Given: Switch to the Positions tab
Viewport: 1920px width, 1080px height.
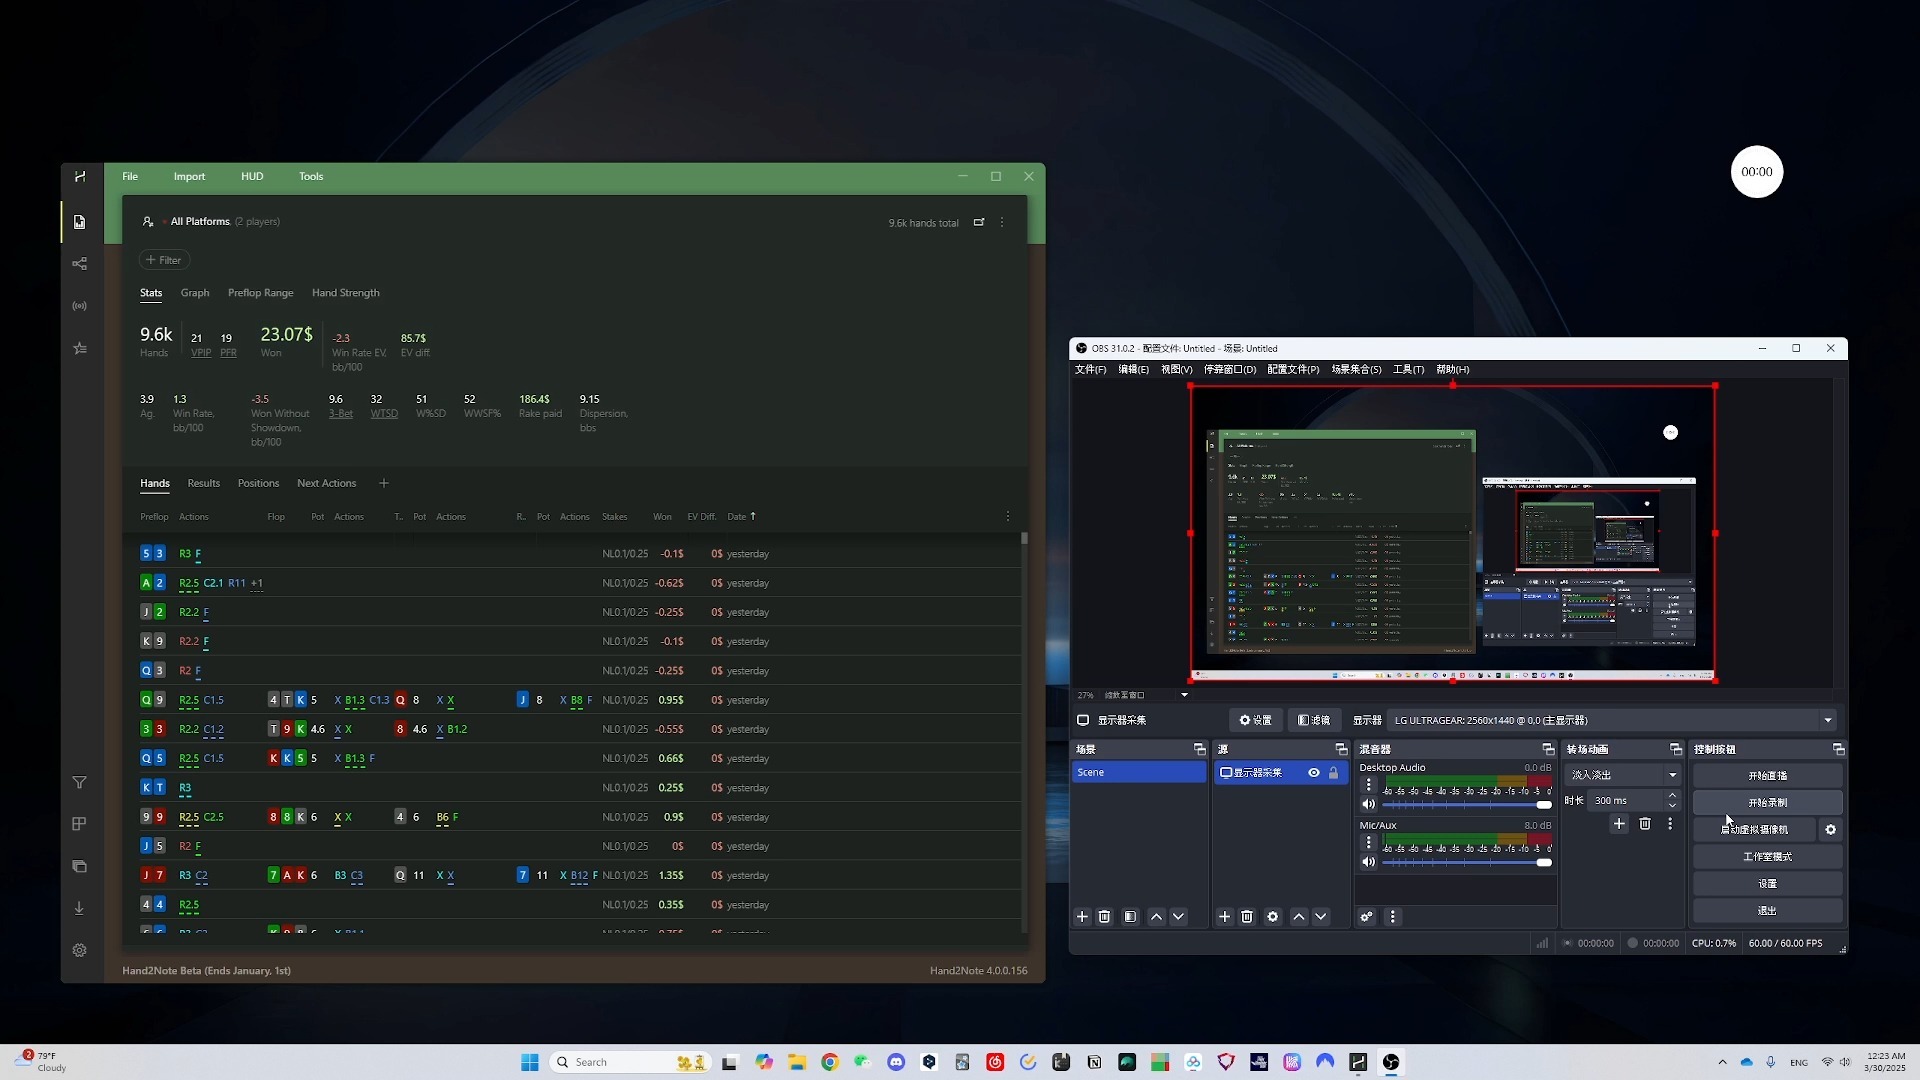Looking at the screenshot, I should pos(258,483).
